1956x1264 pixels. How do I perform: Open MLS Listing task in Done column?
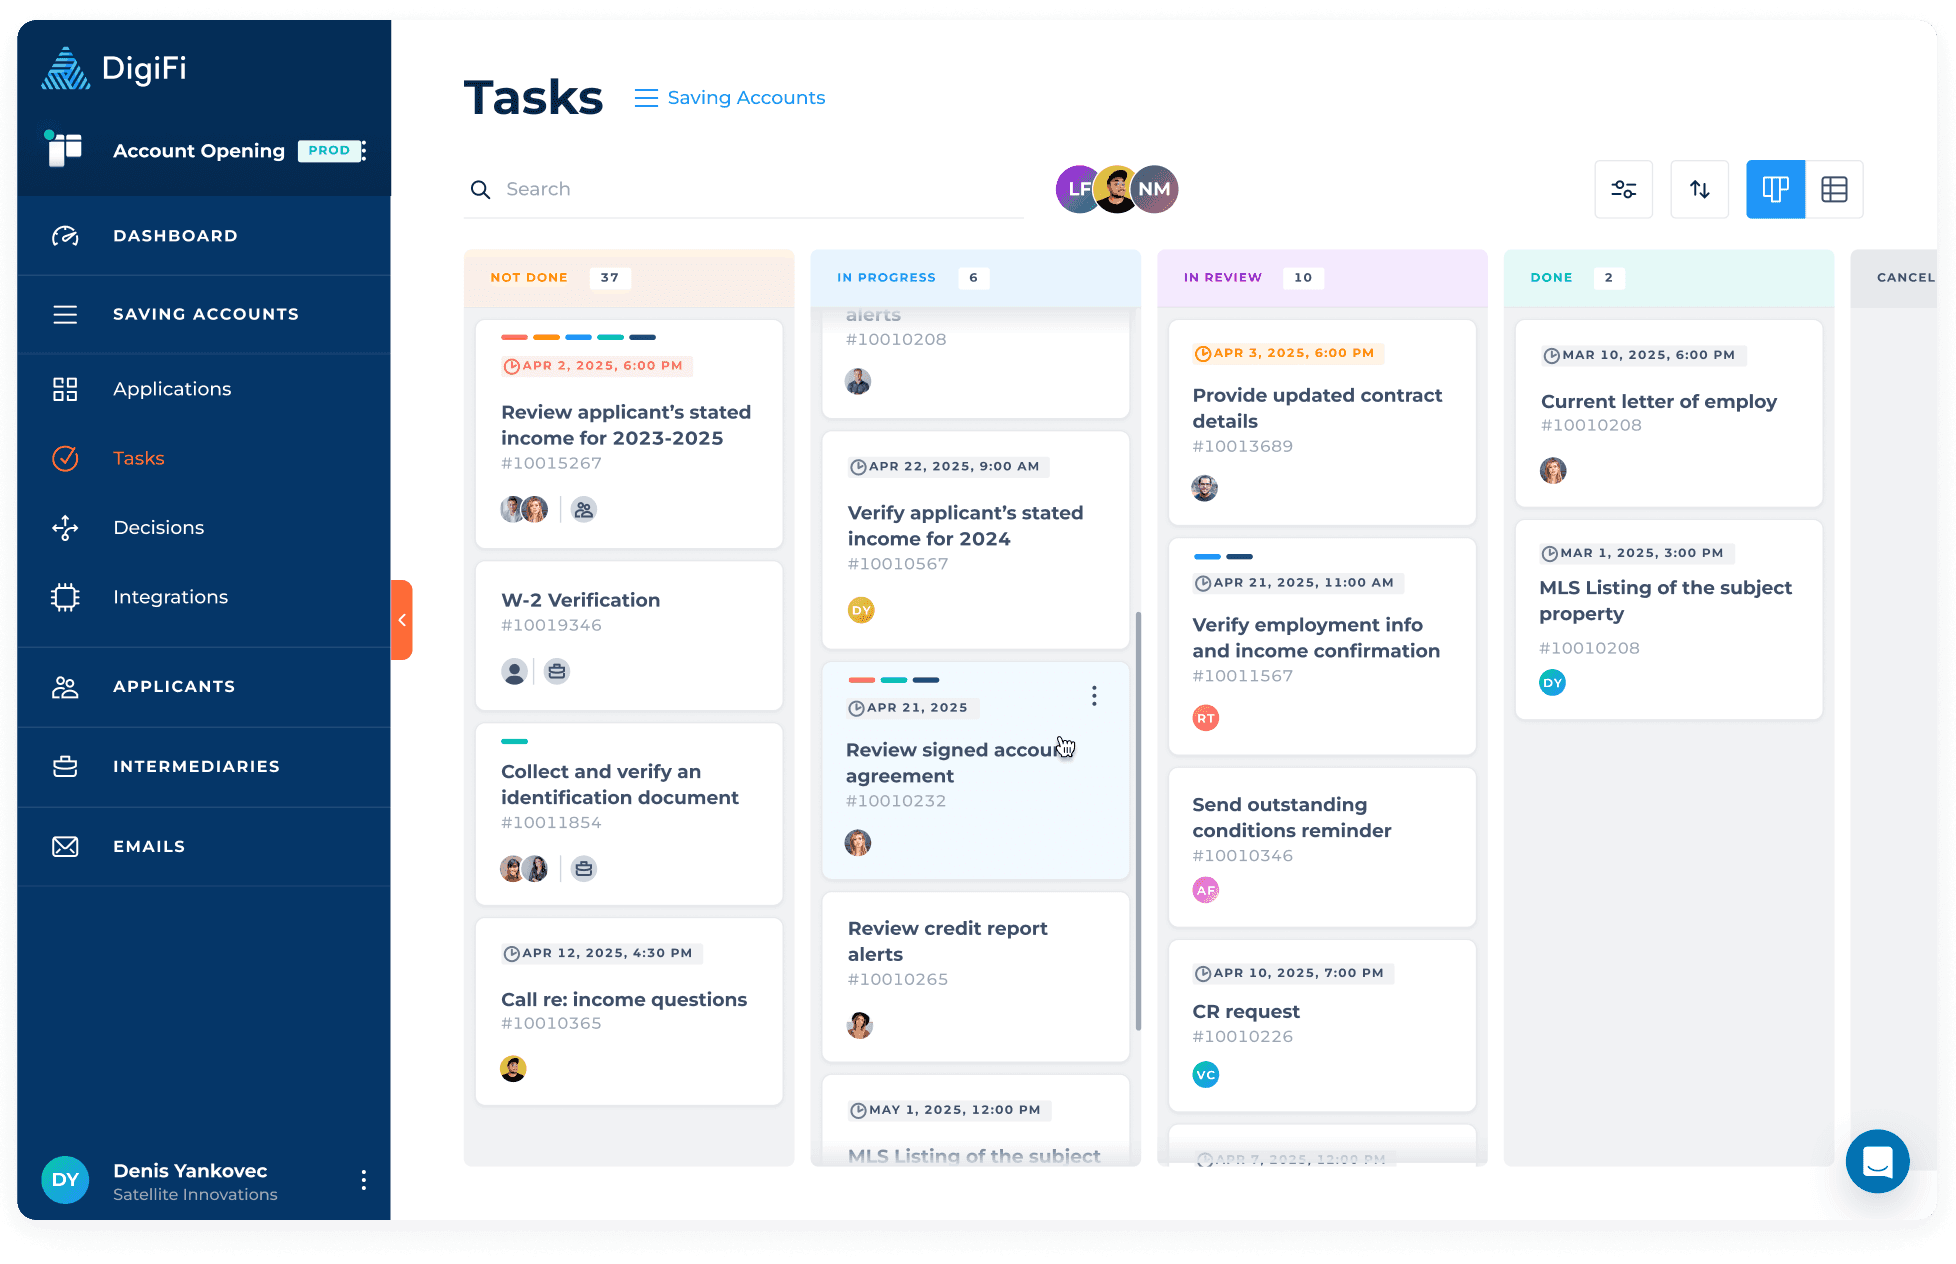[x=1669, y=619]
